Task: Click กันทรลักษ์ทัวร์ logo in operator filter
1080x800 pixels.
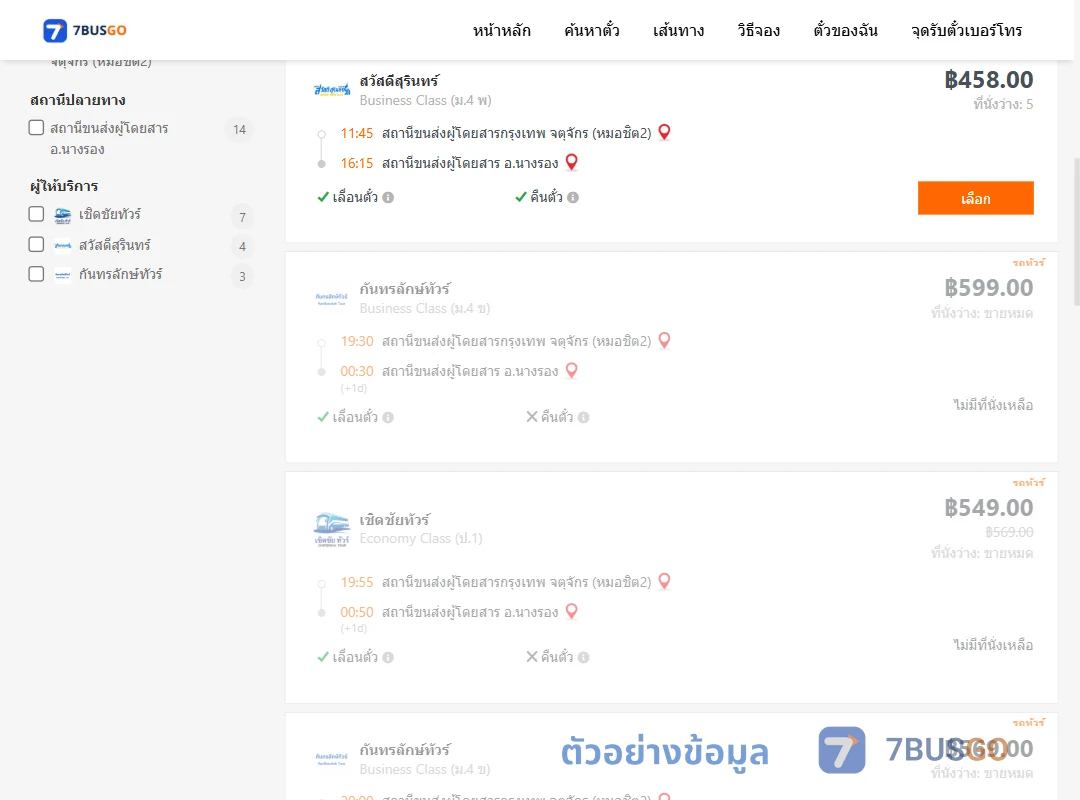Action: pyautogui.click(x=63, y=274)
